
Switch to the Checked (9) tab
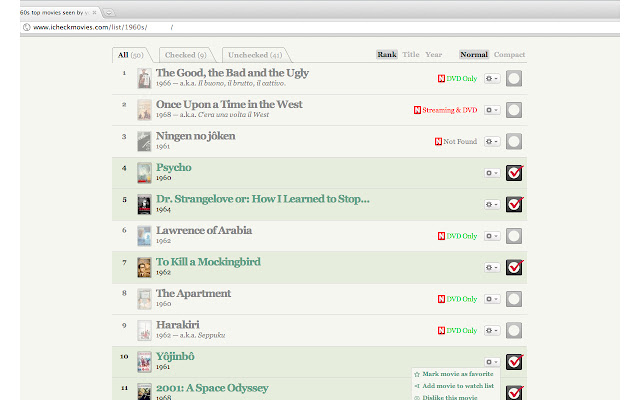(x=186, y=55)
